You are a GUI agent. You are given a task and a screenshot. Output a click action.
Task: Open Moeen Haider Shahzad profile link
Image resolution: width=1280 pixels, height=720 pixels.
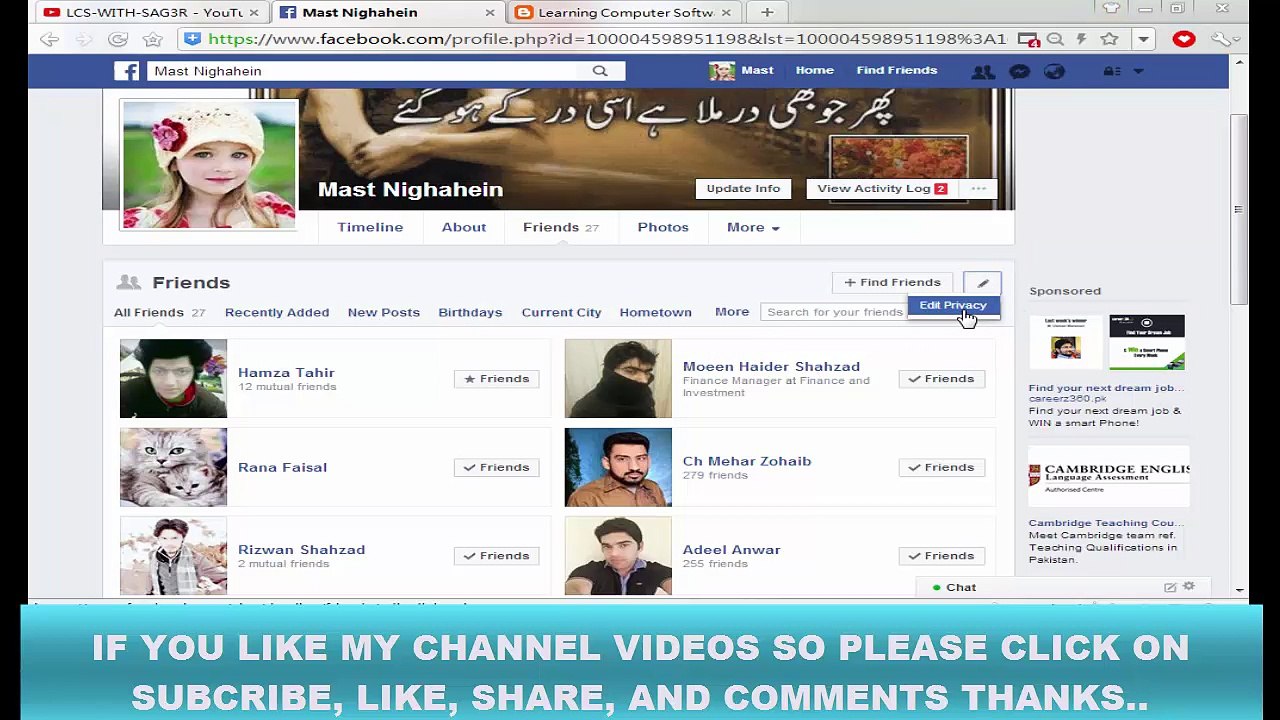[x=771, y=366]
